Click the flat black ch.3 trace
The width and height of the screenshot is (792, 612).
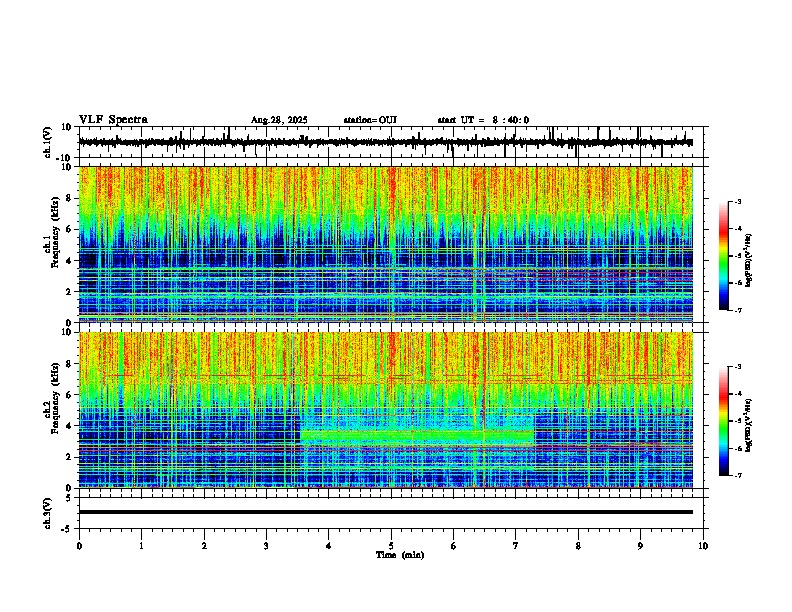(385, 512)
